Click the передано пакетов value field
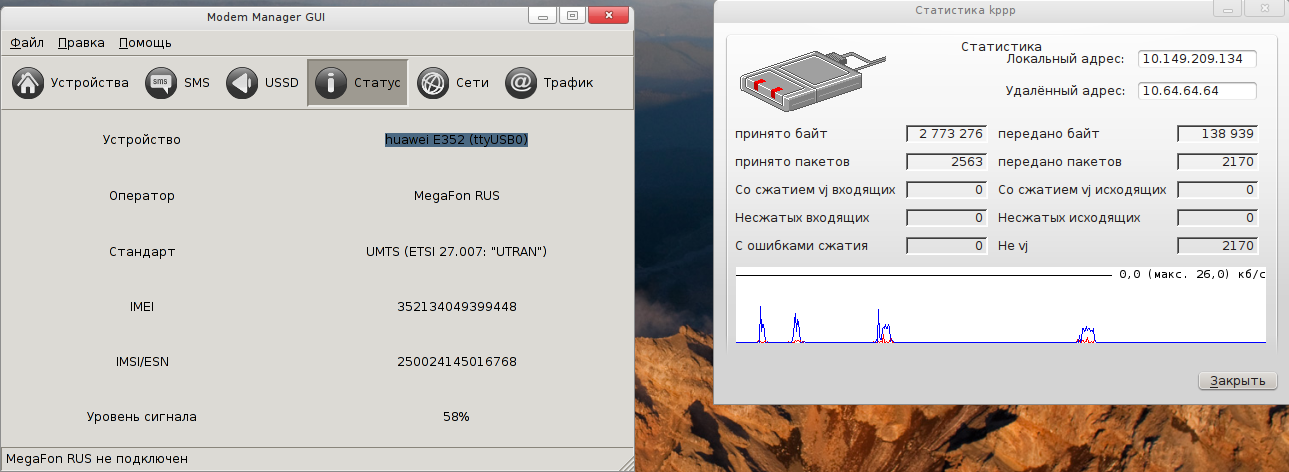Image resolution: width=1289 pixels, height=472 pixels. (x=1218, y=161)
